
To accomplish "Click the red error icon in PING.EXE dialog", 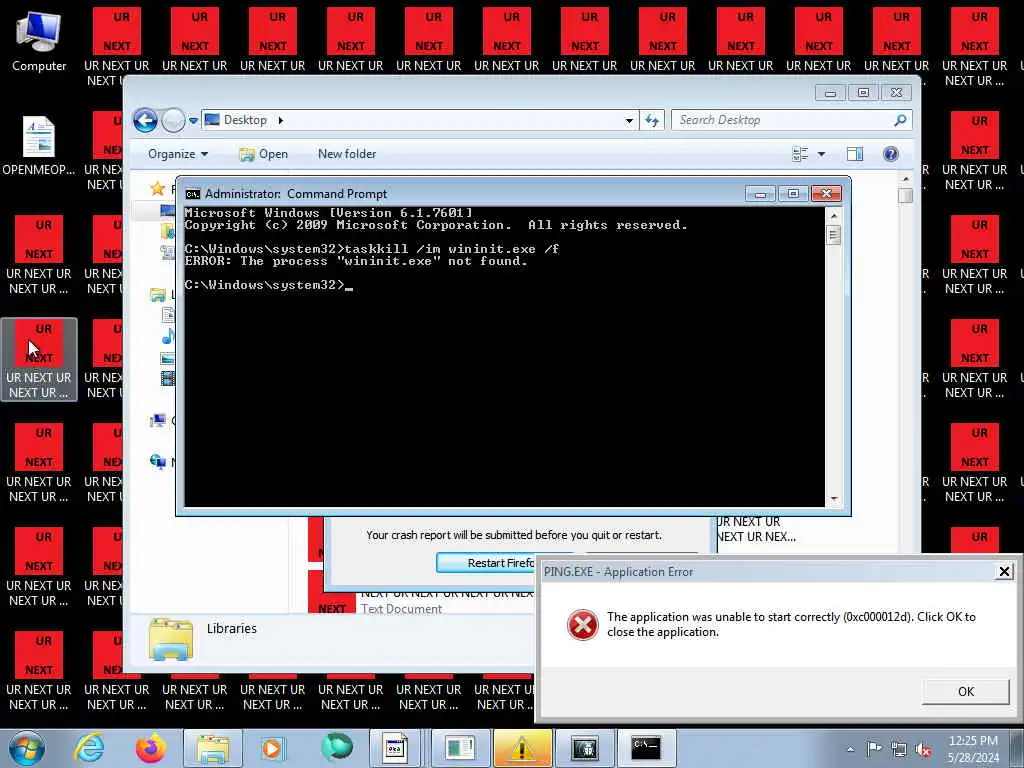I will [583, 625].
